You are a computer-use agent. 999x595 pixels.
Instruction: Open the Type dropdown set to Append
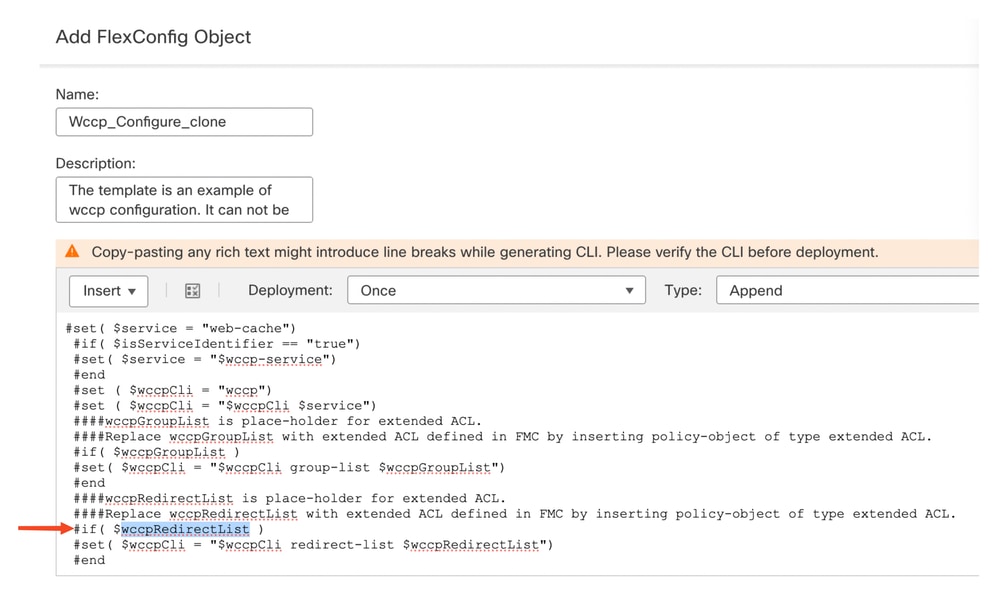click(847, 290)
